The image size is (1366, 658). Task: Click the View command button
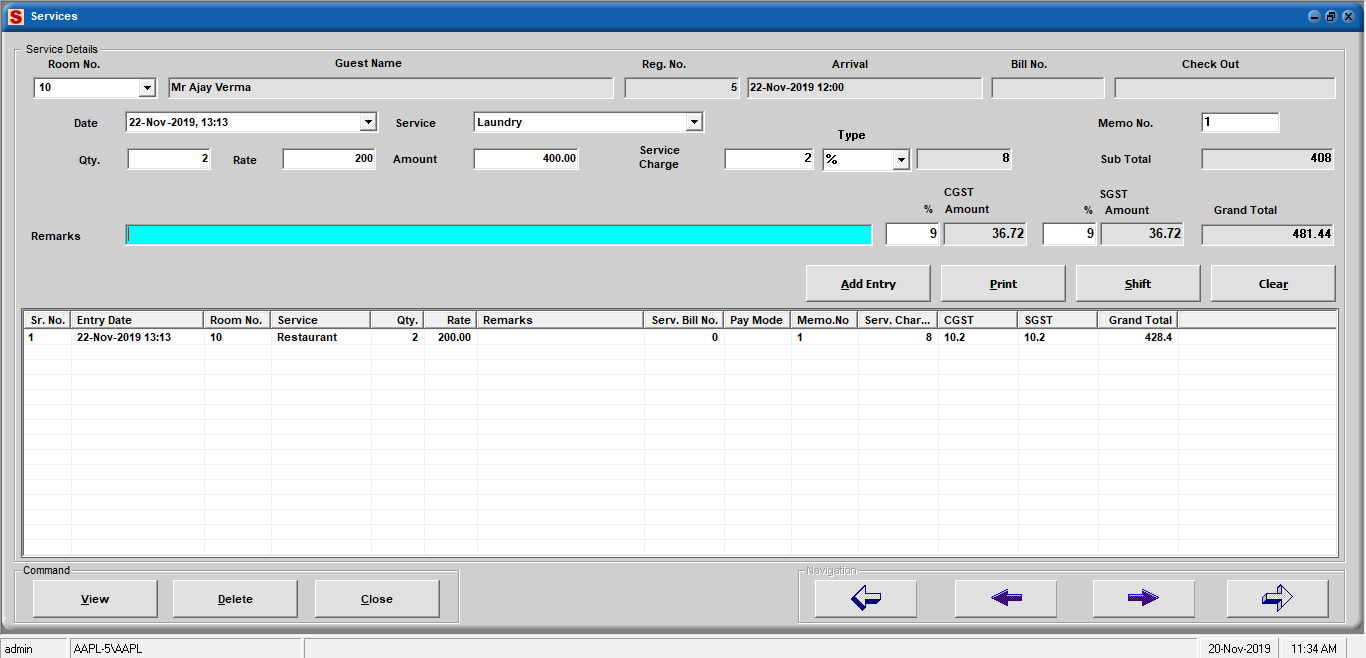pos(95,599)
